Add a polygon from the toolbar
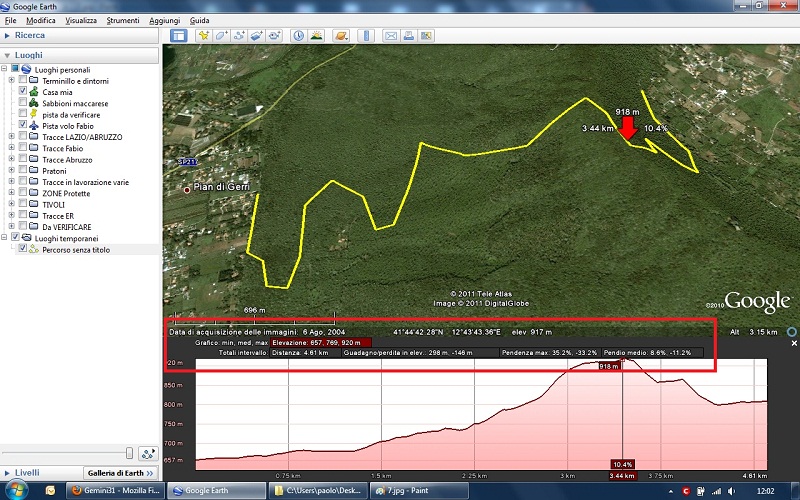 tap(221, 36)
